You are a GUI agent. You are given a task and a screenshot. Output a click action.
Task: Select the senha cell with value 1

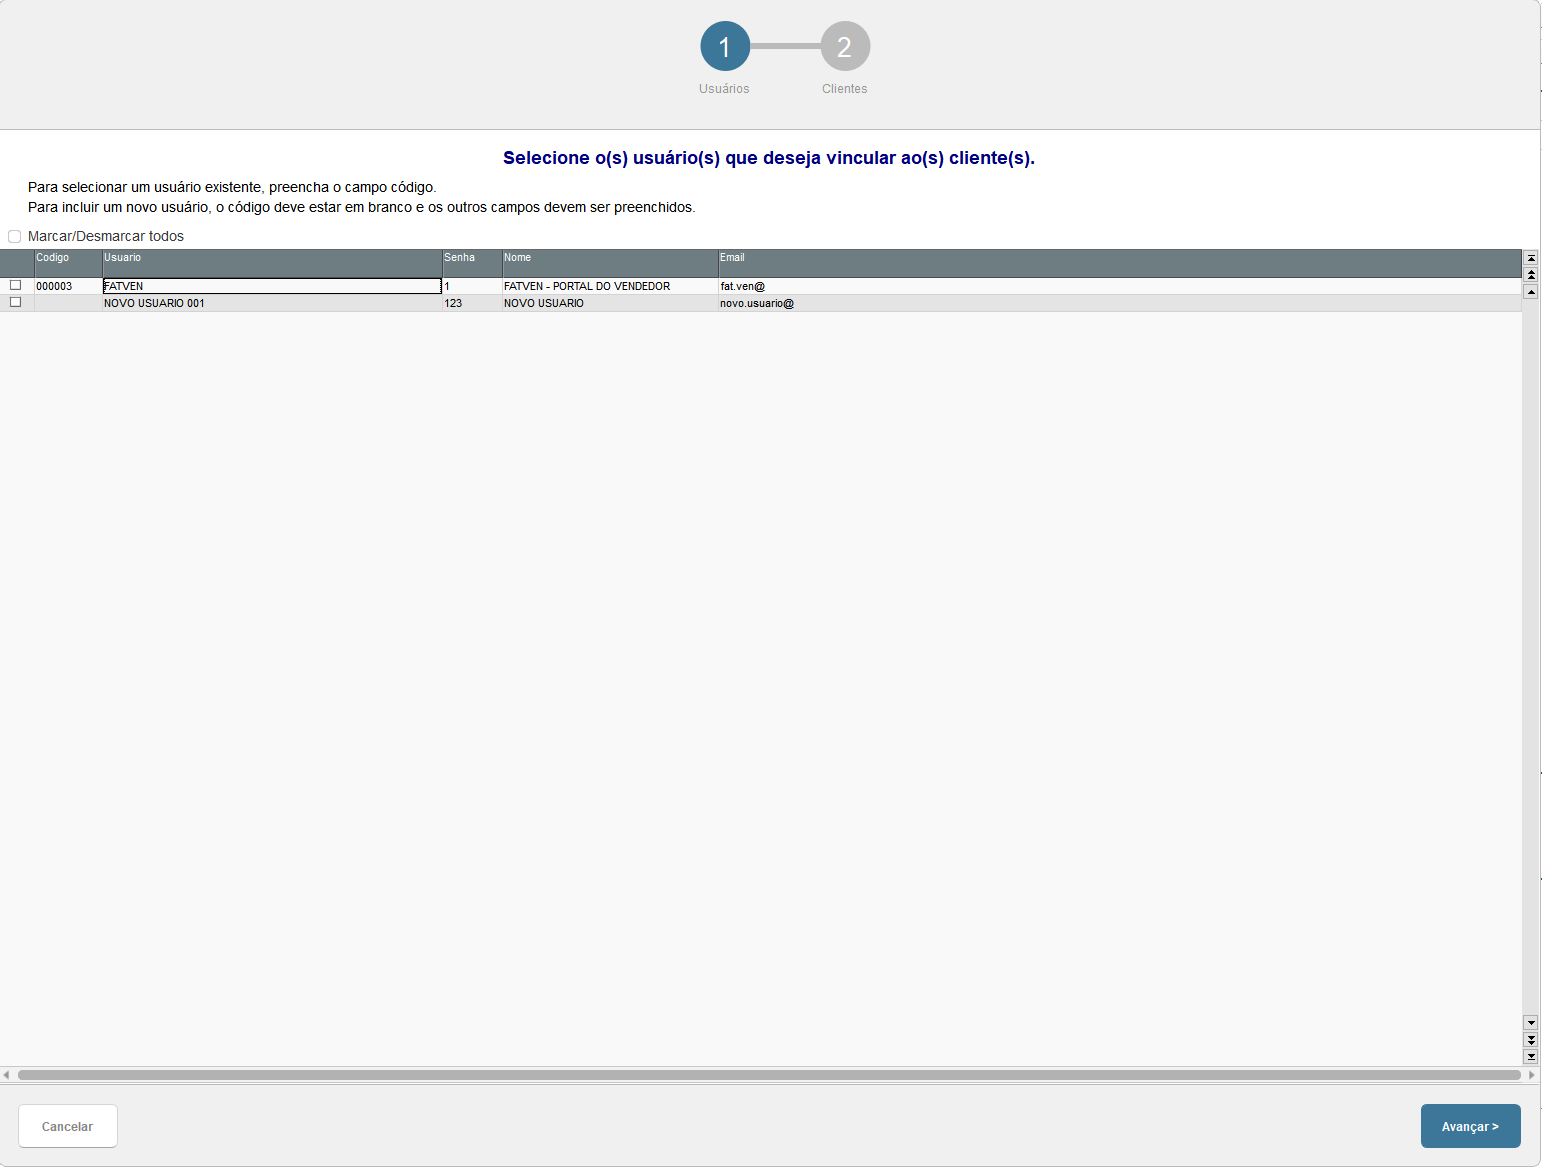pos(472,286)
